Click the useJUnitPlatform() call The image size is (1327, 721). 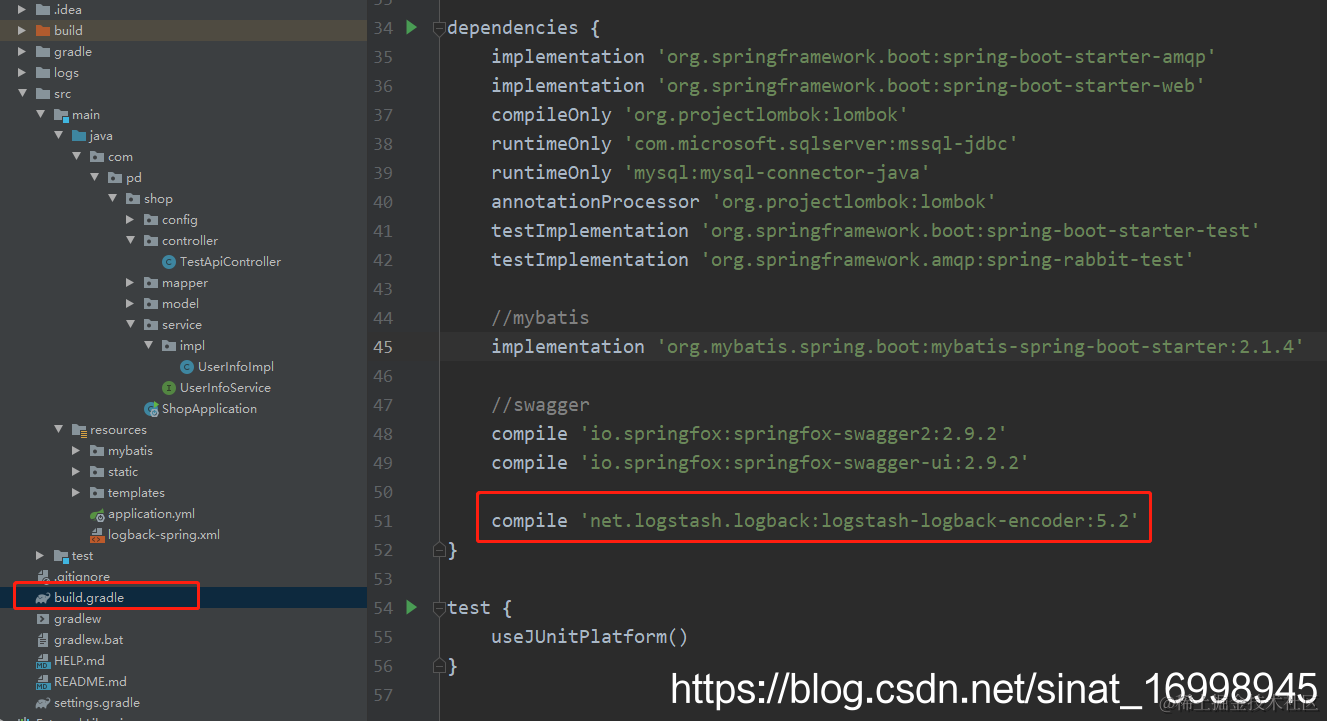point(590,636)
